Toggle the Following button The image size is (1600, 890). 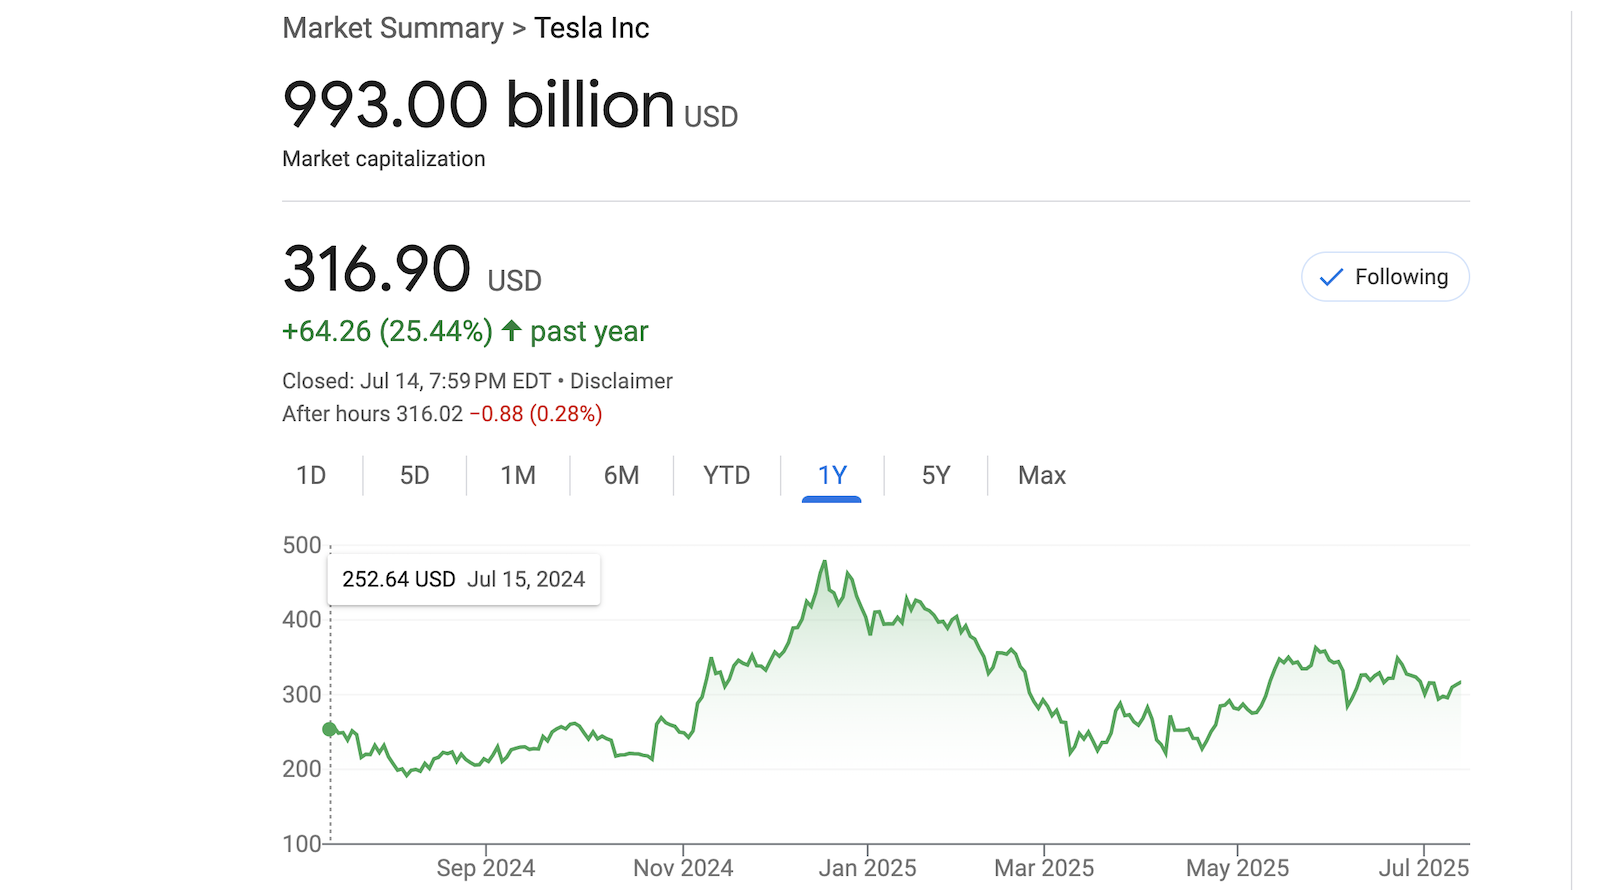tap(1385, 277)
